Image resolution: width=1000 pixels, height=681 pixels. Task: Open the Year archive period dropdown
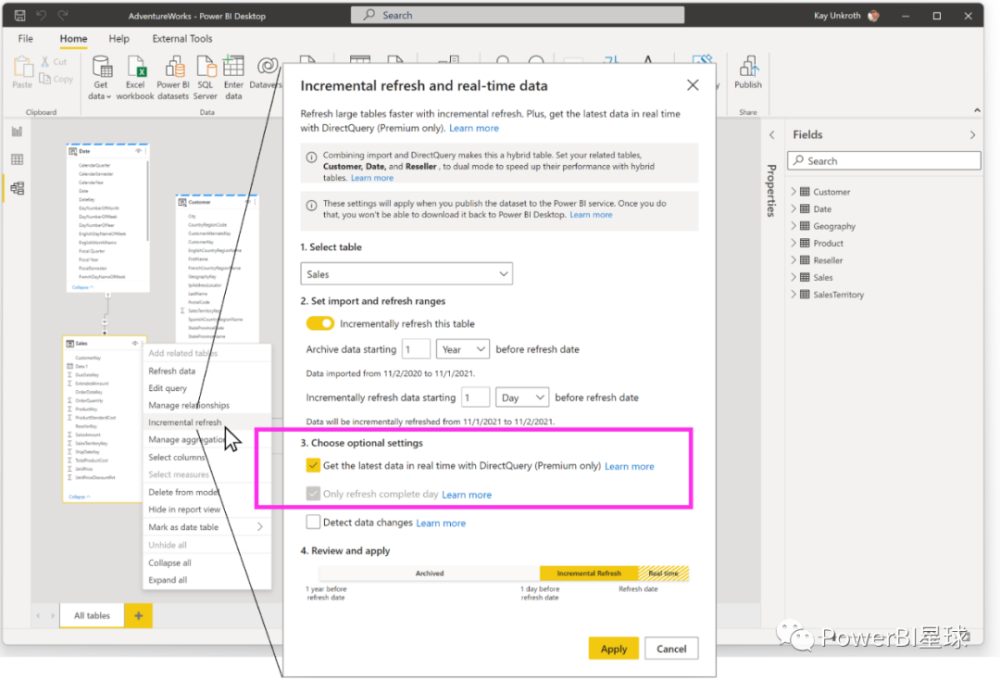coord(462,349)
